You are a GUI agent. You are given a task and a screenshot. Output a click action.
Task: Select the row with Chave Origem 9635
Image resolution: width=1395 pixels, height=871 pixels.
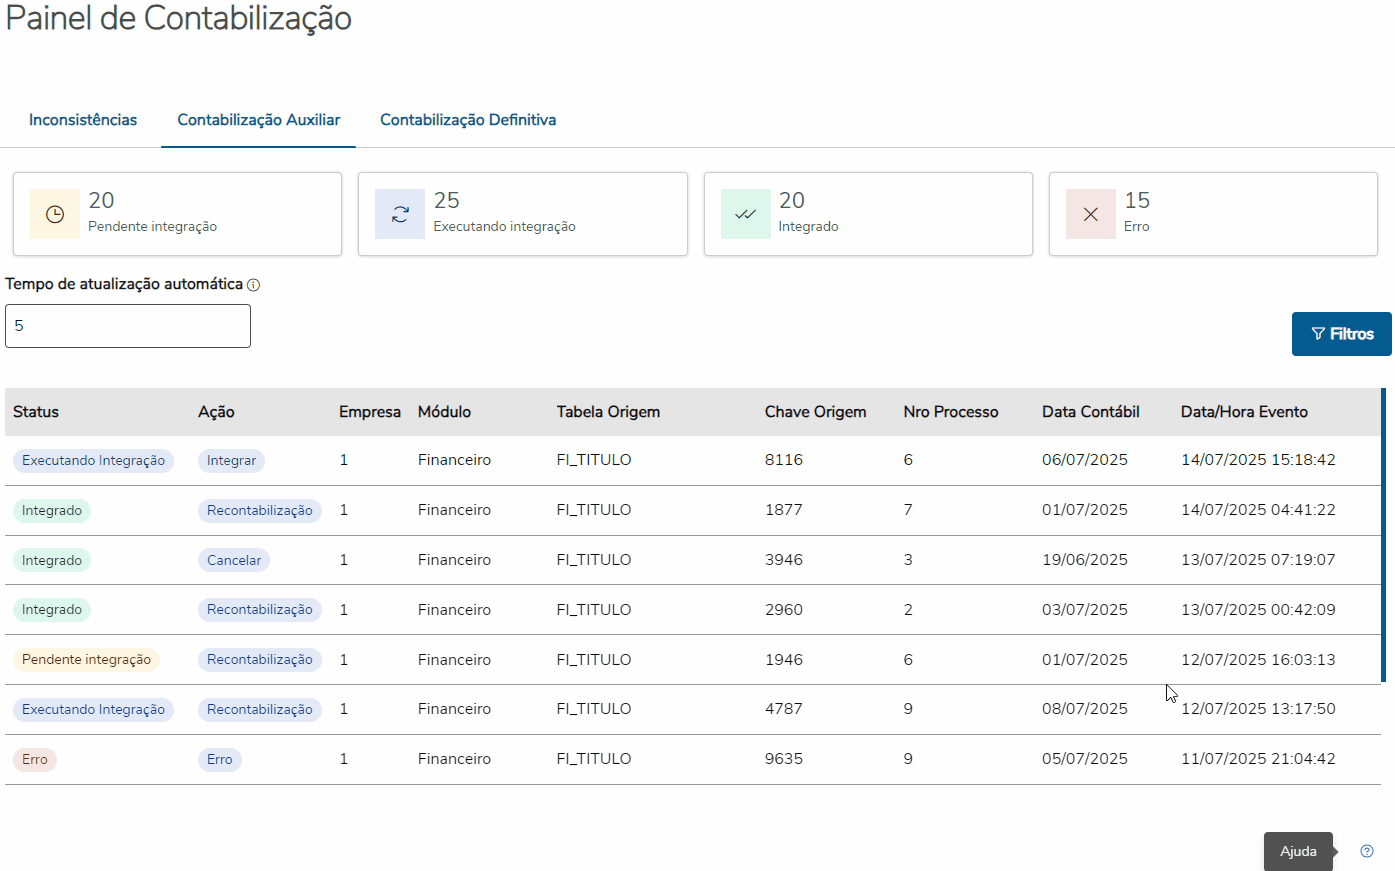784,759
